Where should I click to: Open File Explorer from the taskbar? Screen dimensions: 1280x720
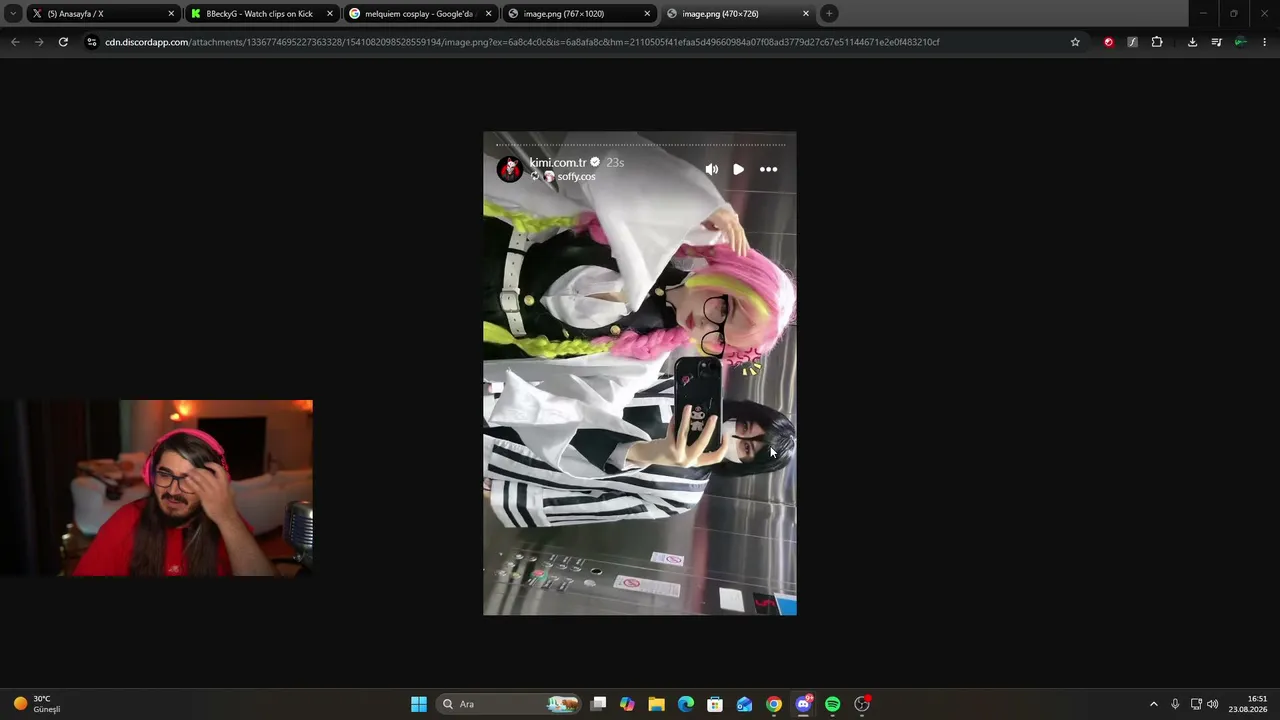click(x=656, y=704)
